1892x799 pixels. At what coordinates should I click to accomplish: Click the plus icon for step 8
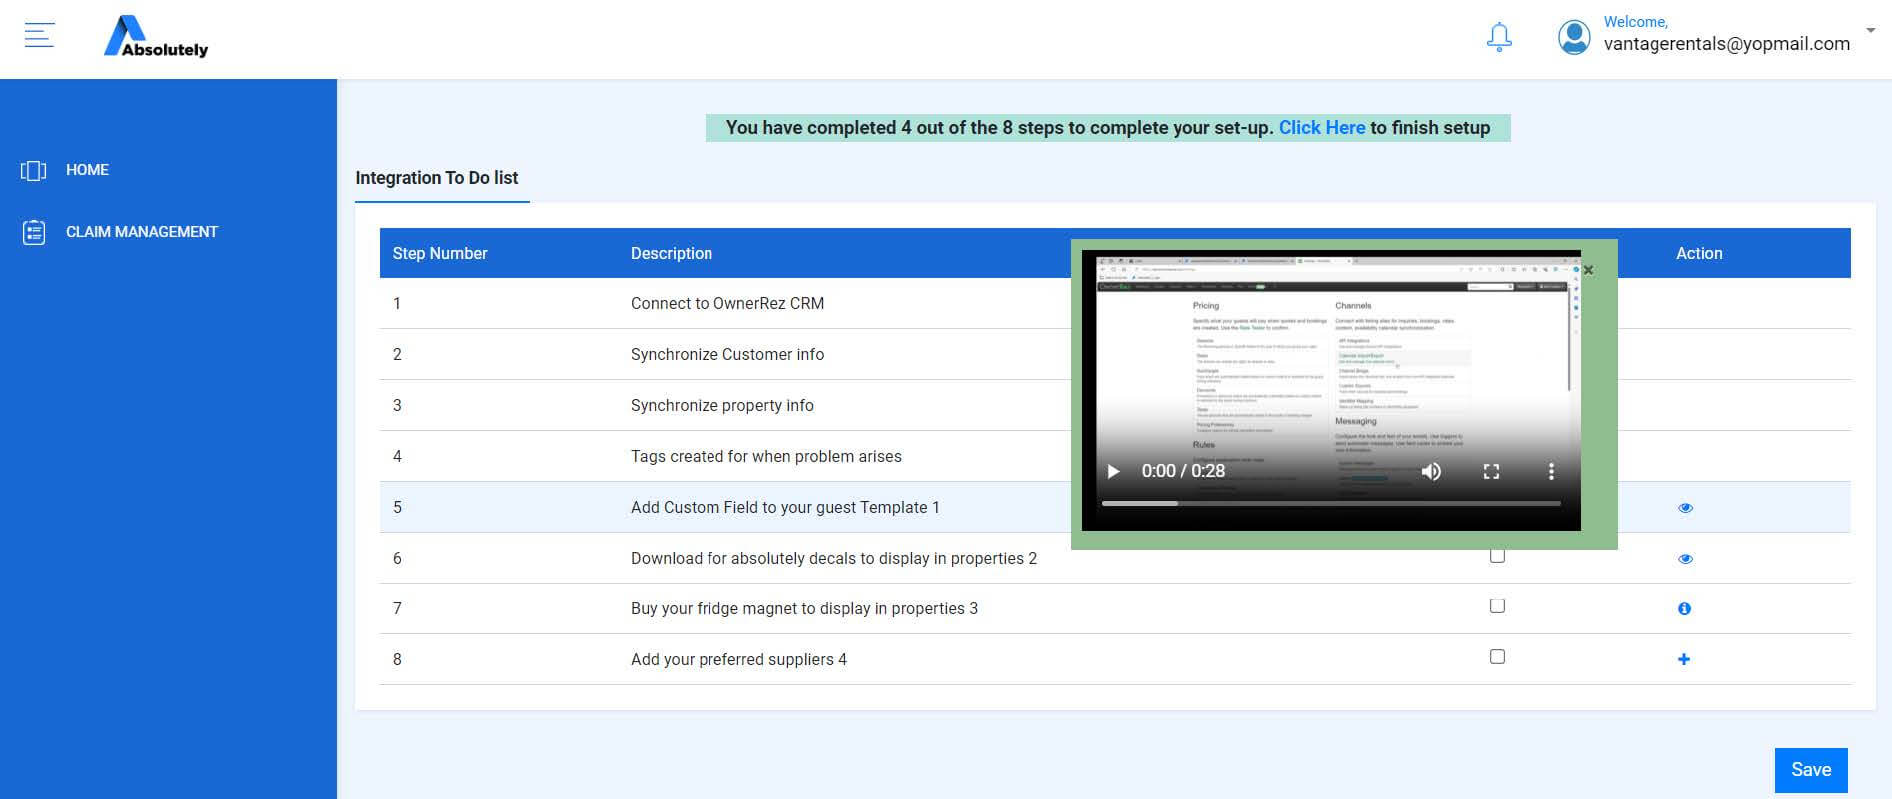[x=1684, y=659]
